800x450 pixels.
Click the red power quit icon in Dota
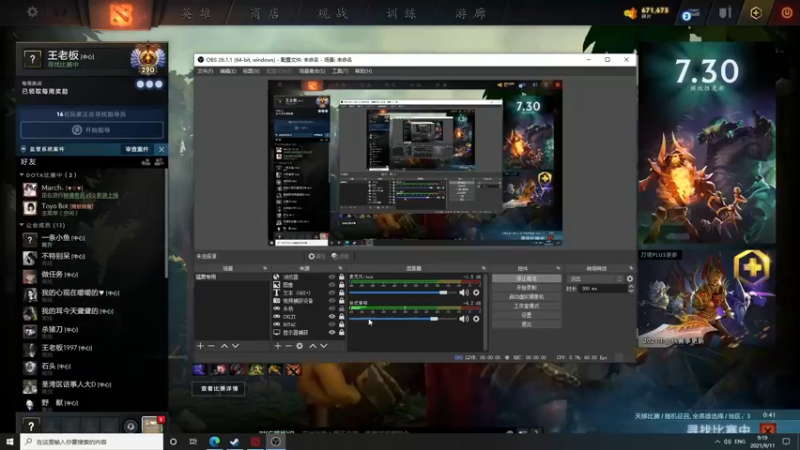pos(787,12)
